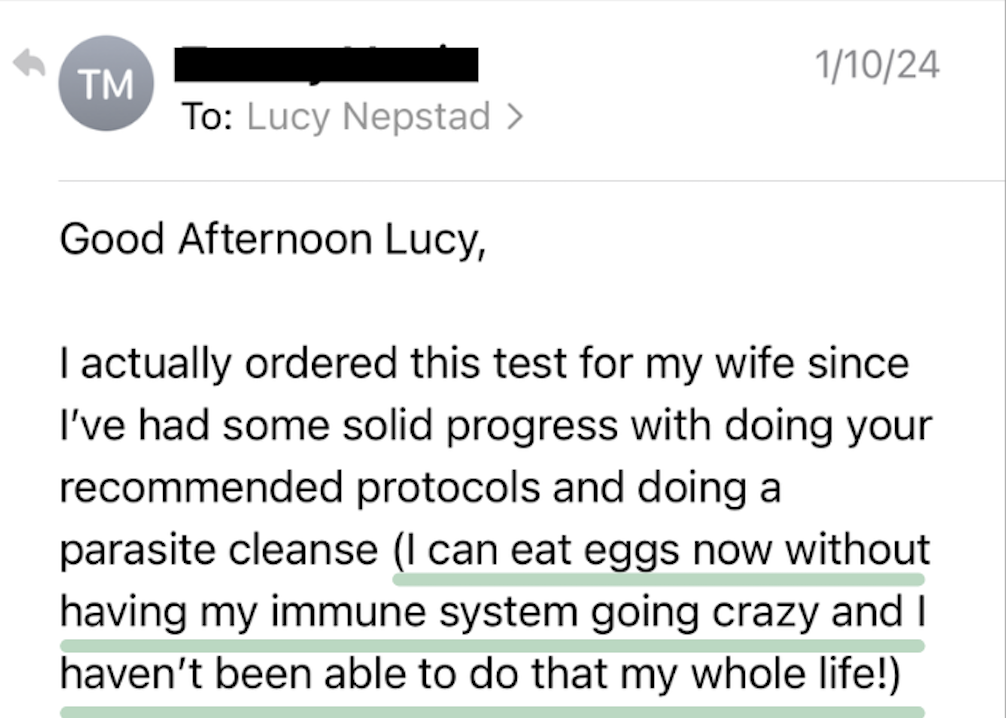
Task: Select recipient name Lucy Nepstad
Action: point(368,118)
